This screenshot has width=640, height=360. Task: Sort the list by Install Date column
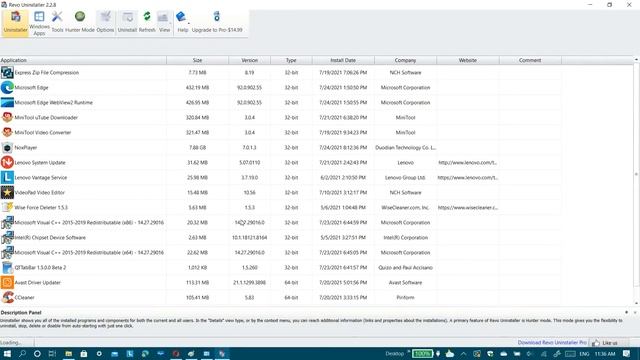(x=343, y=60)
